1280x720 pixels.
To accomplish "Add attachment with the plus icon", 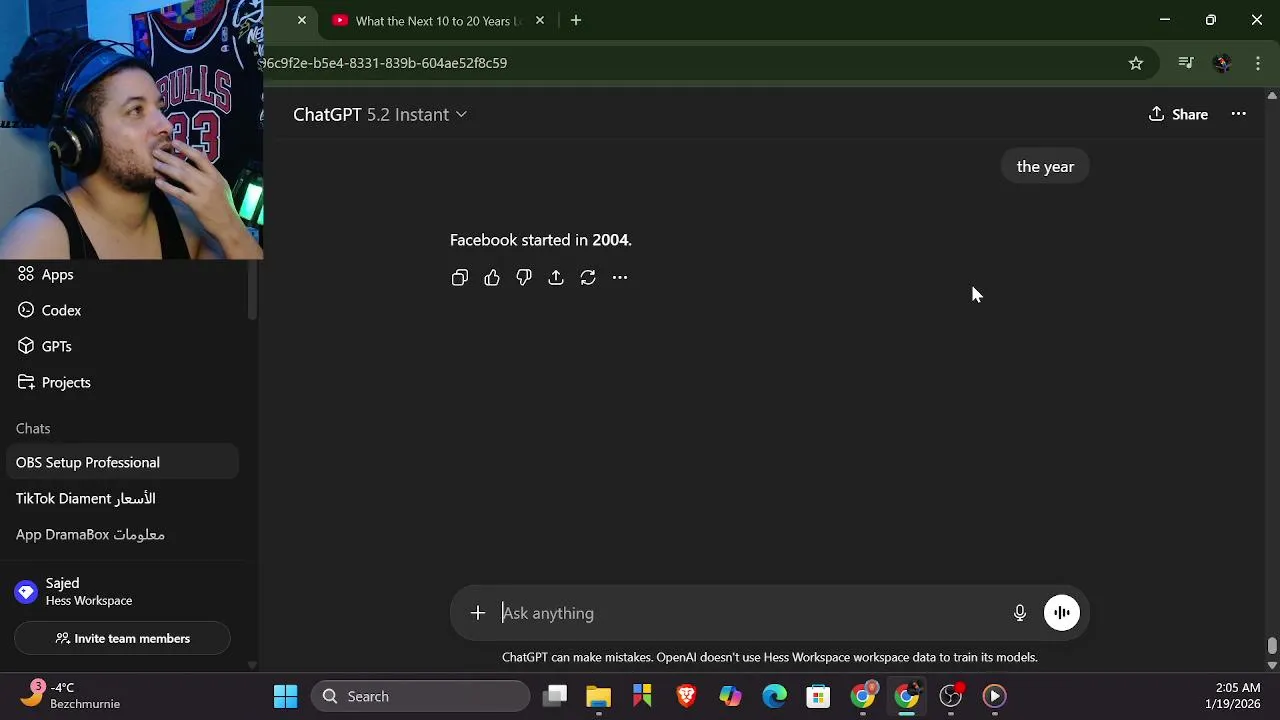I will pos(478,613).
